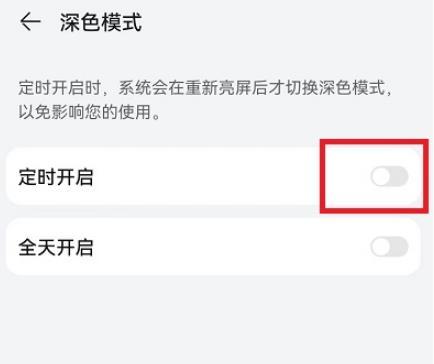Click the blank area below 全天开启 card

[x=217, y=320]
